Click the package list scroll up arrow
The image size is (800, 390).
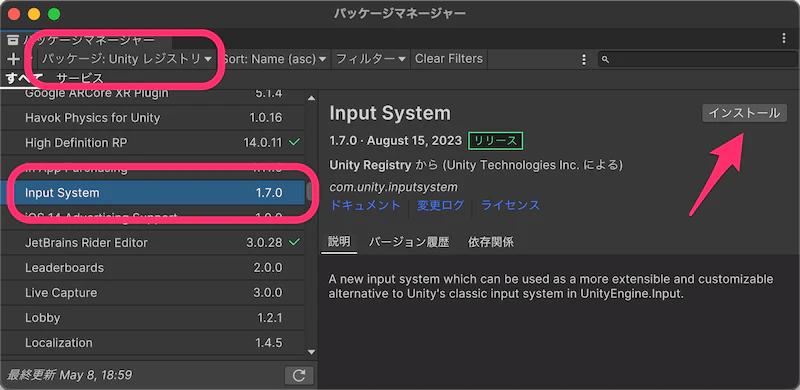tap(311, 98)
